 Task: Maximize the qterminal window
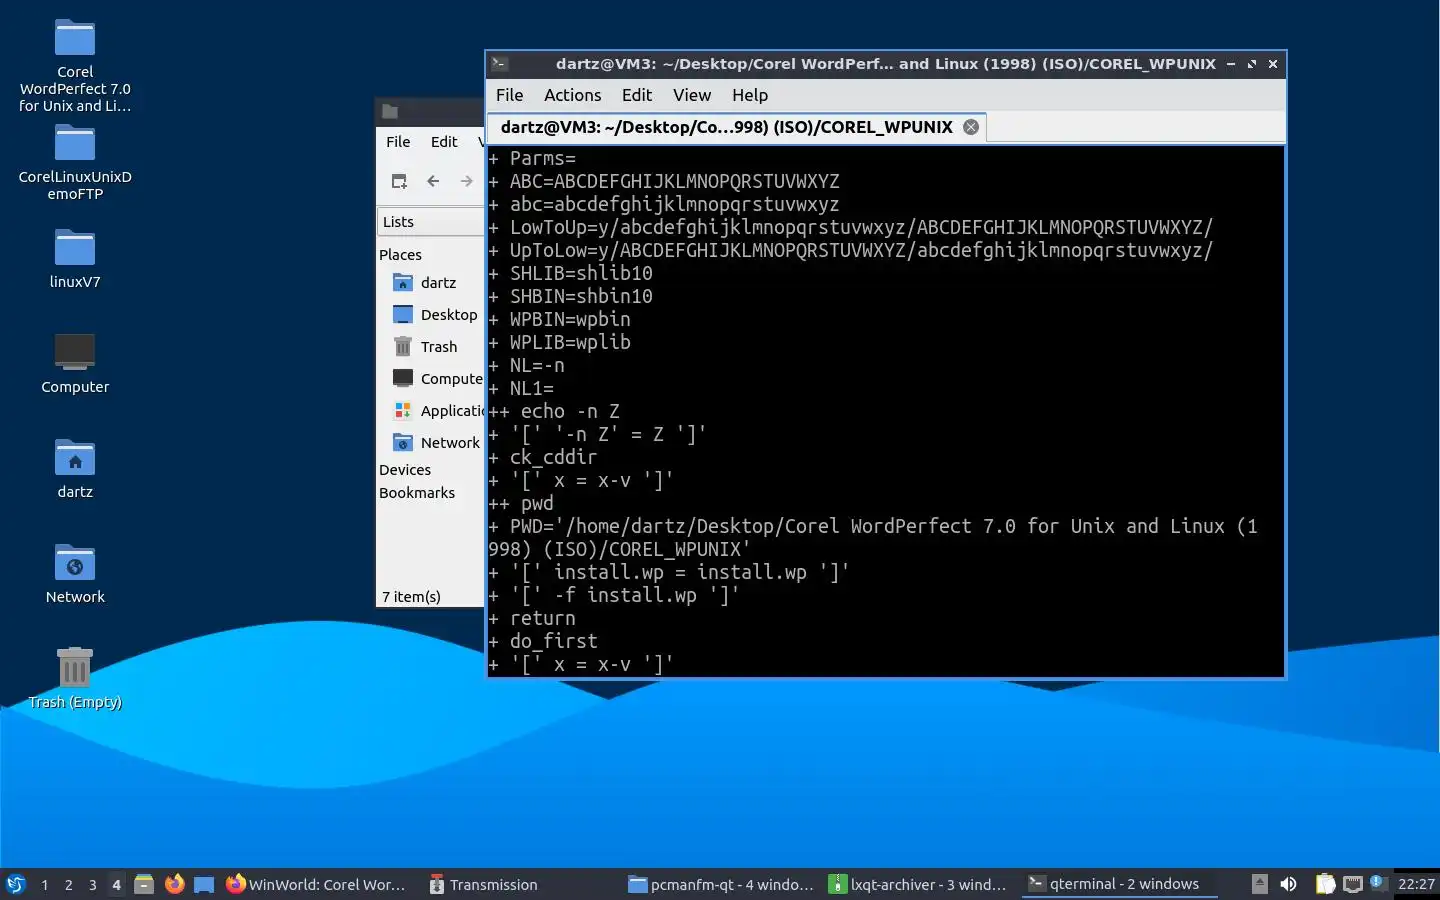tap(1252, 64)
